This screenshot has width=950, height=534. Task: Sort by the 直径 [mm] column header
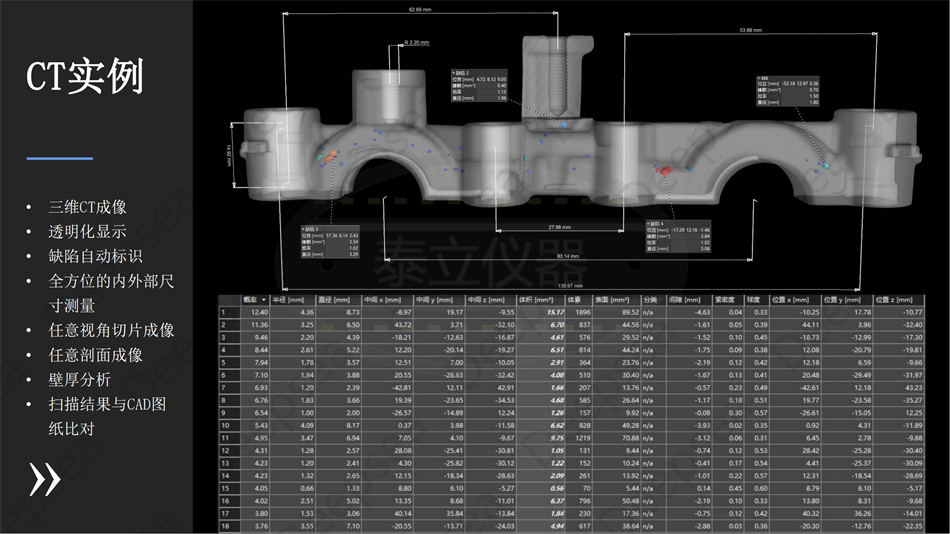point(335,299)
